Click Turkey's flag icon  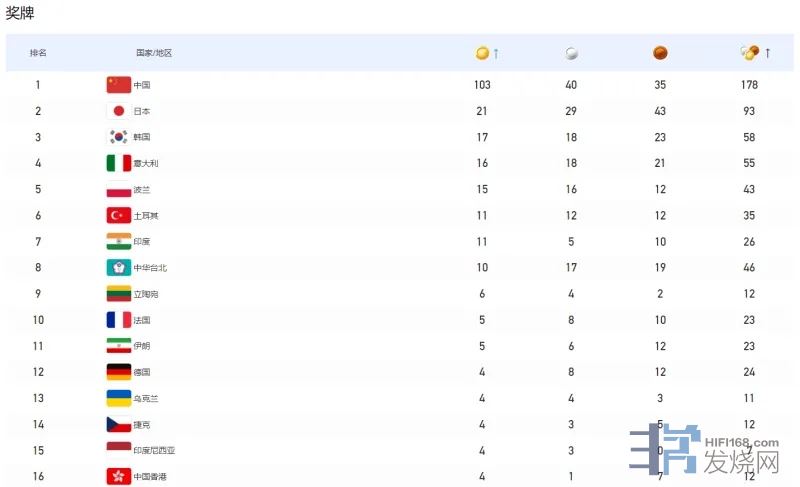(x=119, y=215)
